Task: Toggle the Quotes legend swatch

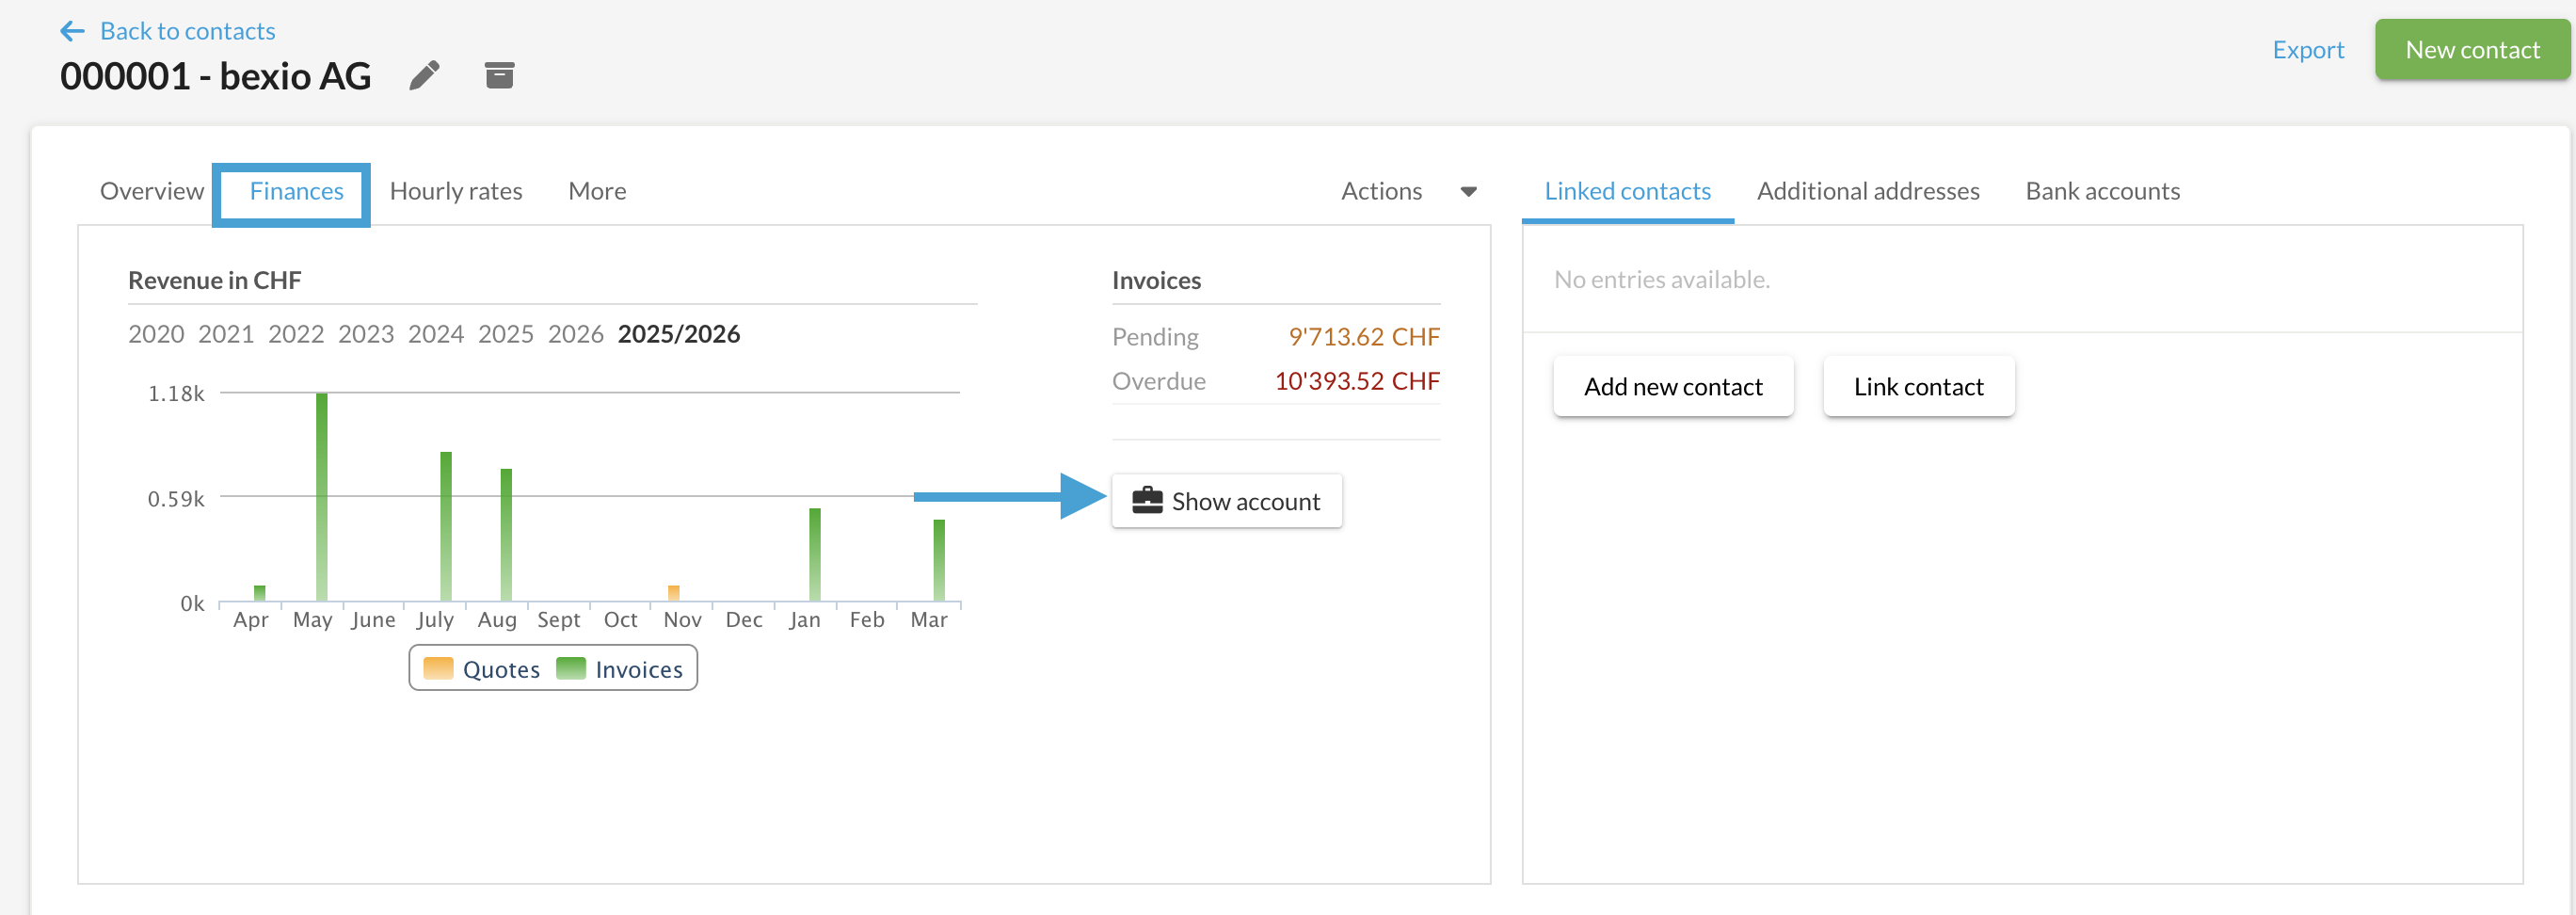Action: click(x=438, y=668)
